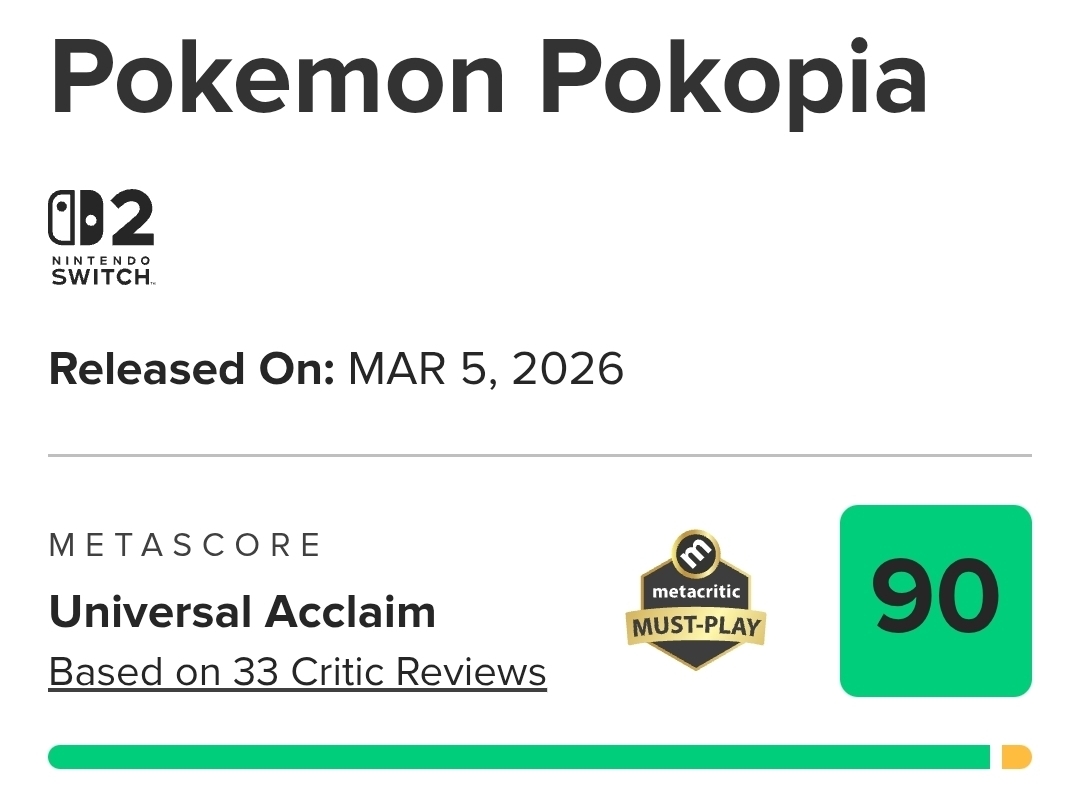Viewport: 1080px width, 801px height.
Task: Click the green 90 Metascore box
Action: click(935, 600)
